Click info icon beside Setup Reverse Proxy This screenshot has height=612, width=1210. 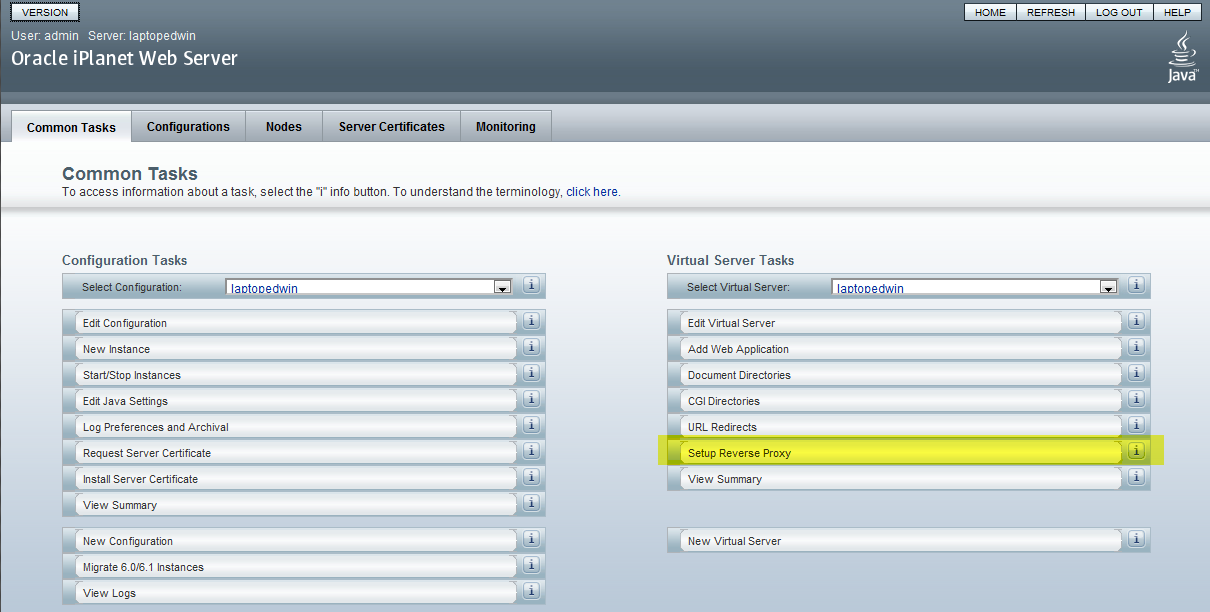pyautogui.click(x=1136, y=451)
